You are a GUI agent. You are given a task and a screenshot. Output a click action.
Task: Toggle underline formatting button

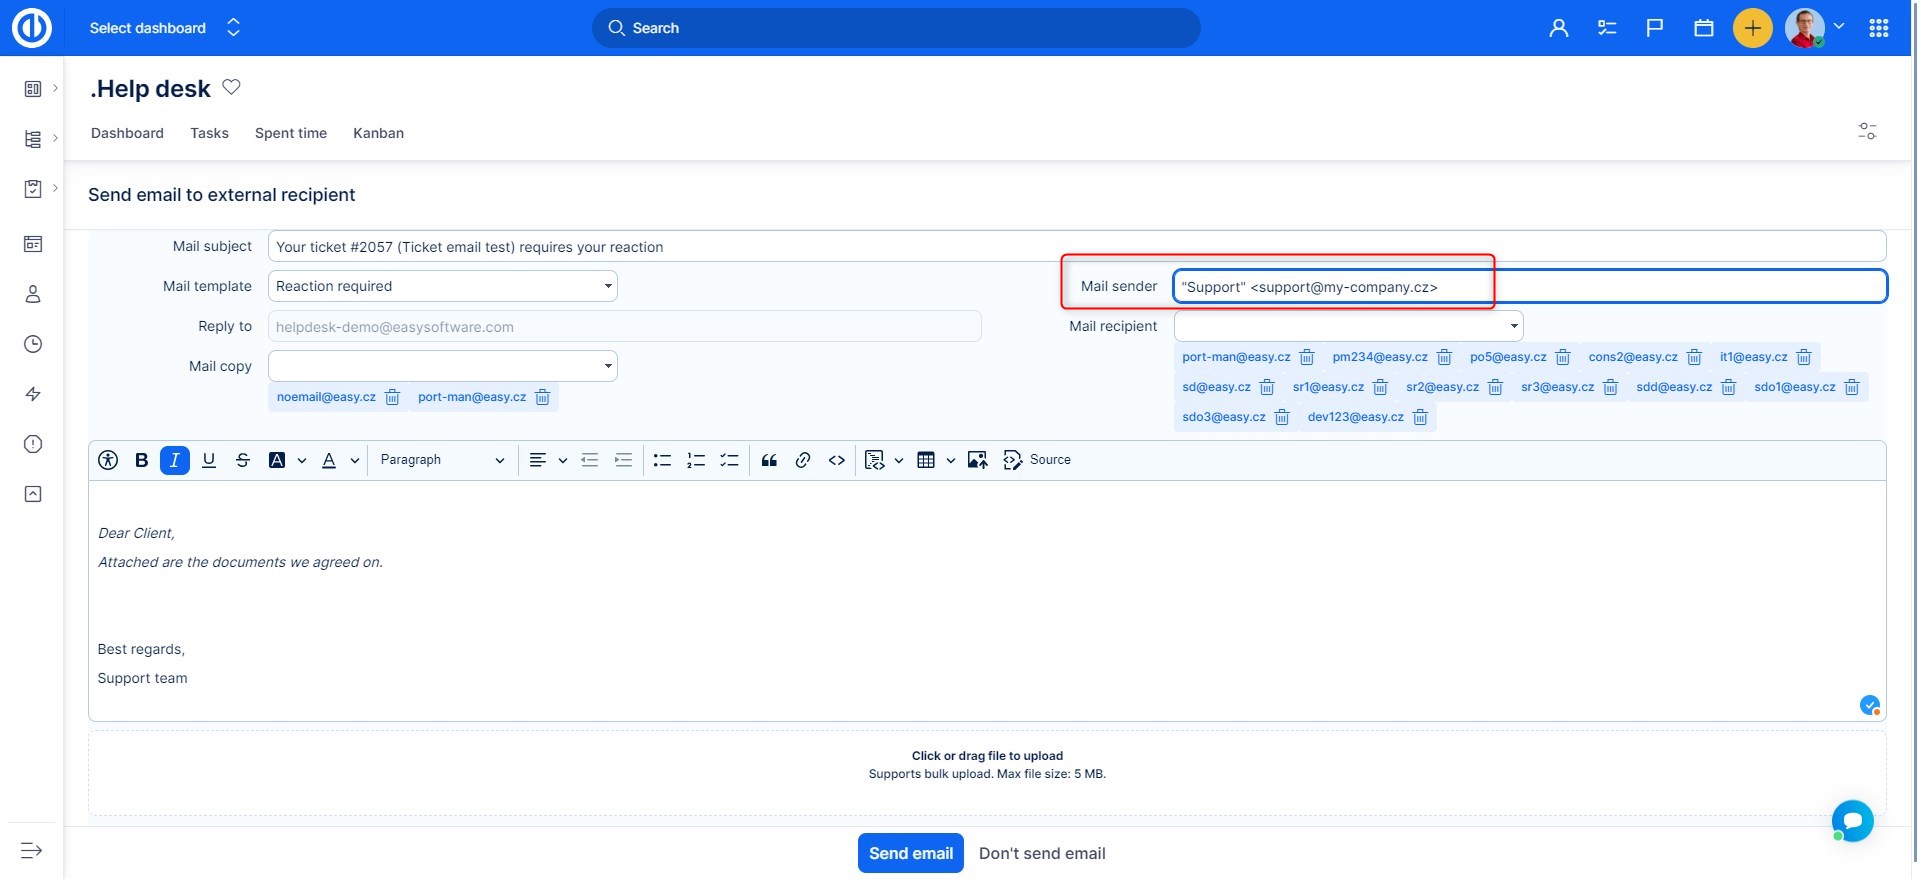click(209, 460)
